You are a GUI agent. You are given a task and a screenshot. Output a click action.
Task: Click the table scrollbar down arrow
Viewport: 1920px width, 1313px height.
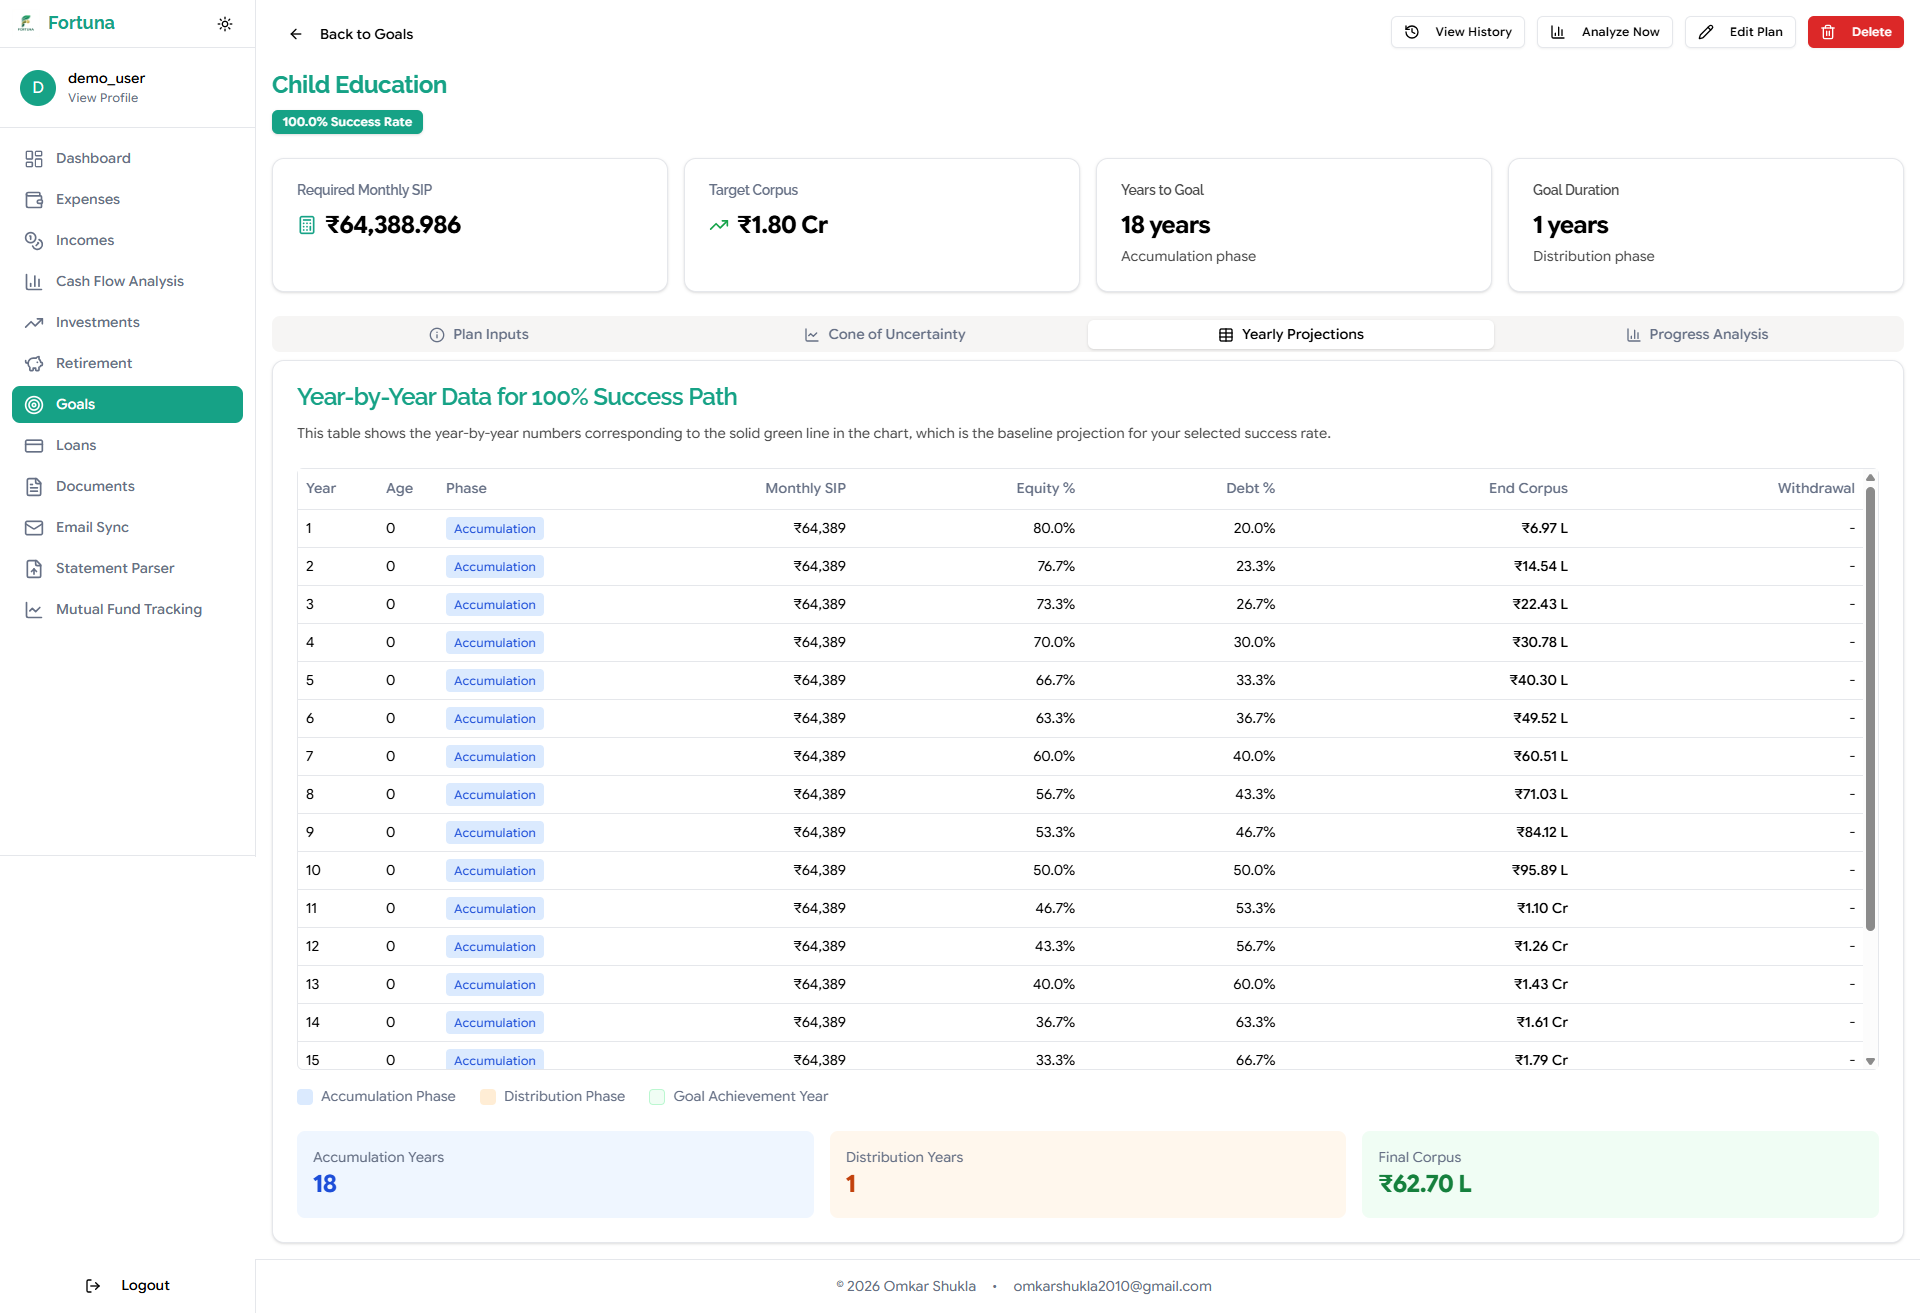(x=1870, y=1061)
